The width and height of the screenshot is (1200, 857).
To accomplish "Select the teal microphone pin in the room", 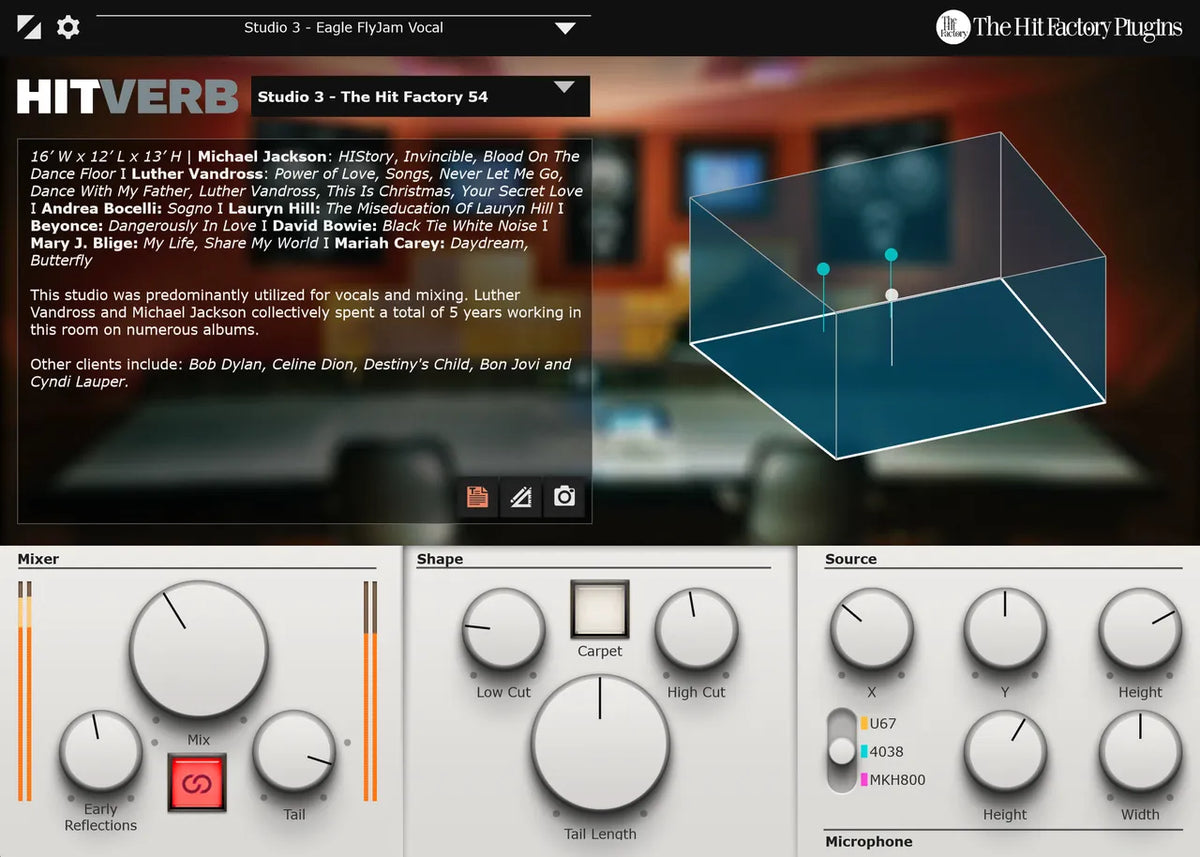I will [x=824, y=268].
